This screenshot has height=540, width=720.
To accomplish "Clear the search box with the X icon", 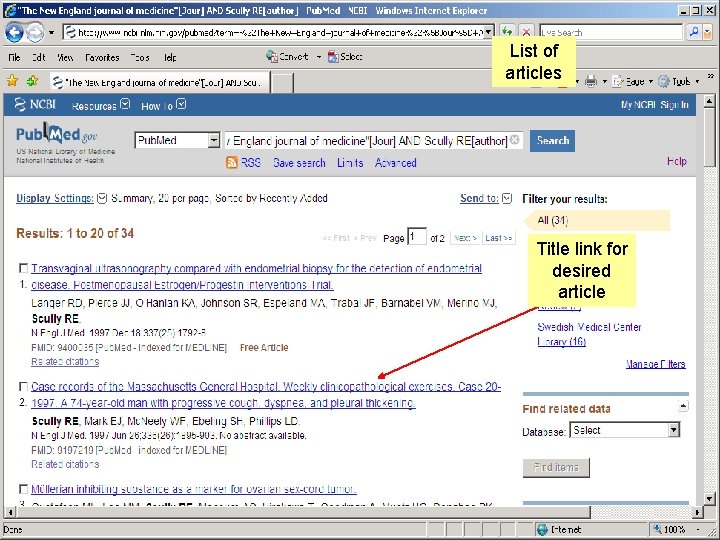I will 515,140.
